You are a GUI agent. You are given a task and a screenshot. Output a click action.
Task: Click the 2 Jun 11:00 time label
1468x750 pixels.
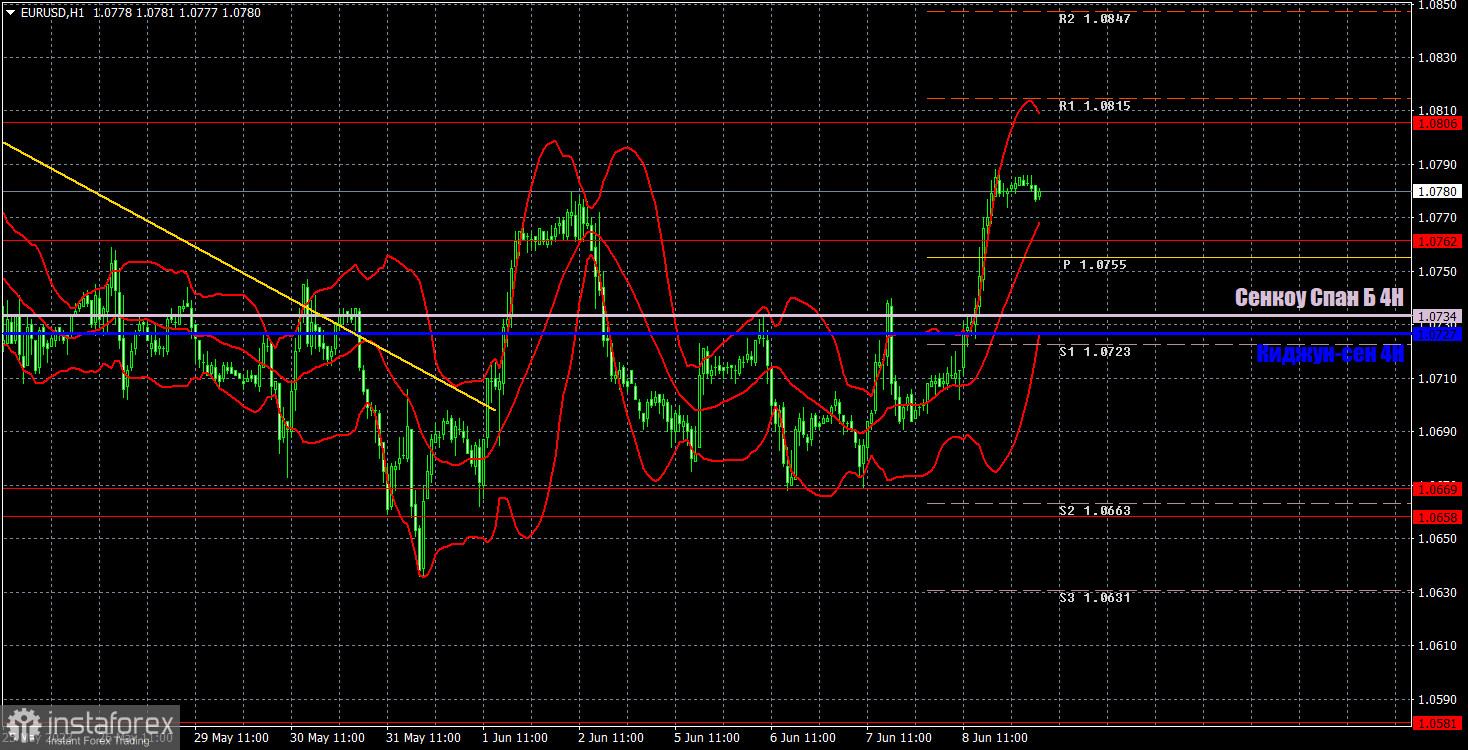(612, 738)
